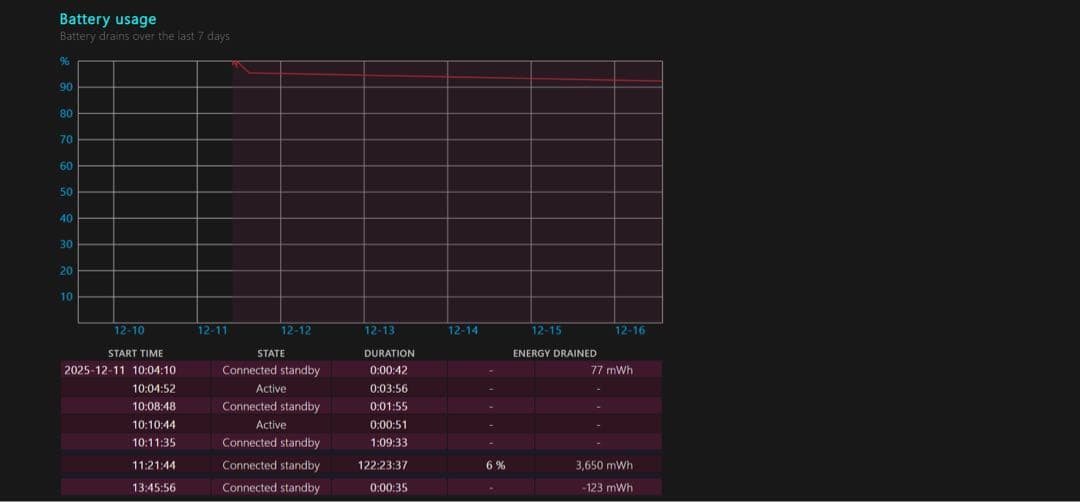Click the 50 percent label on y-axis
The height and width of the screenshot is (502, 1080).
pos(66,192)
